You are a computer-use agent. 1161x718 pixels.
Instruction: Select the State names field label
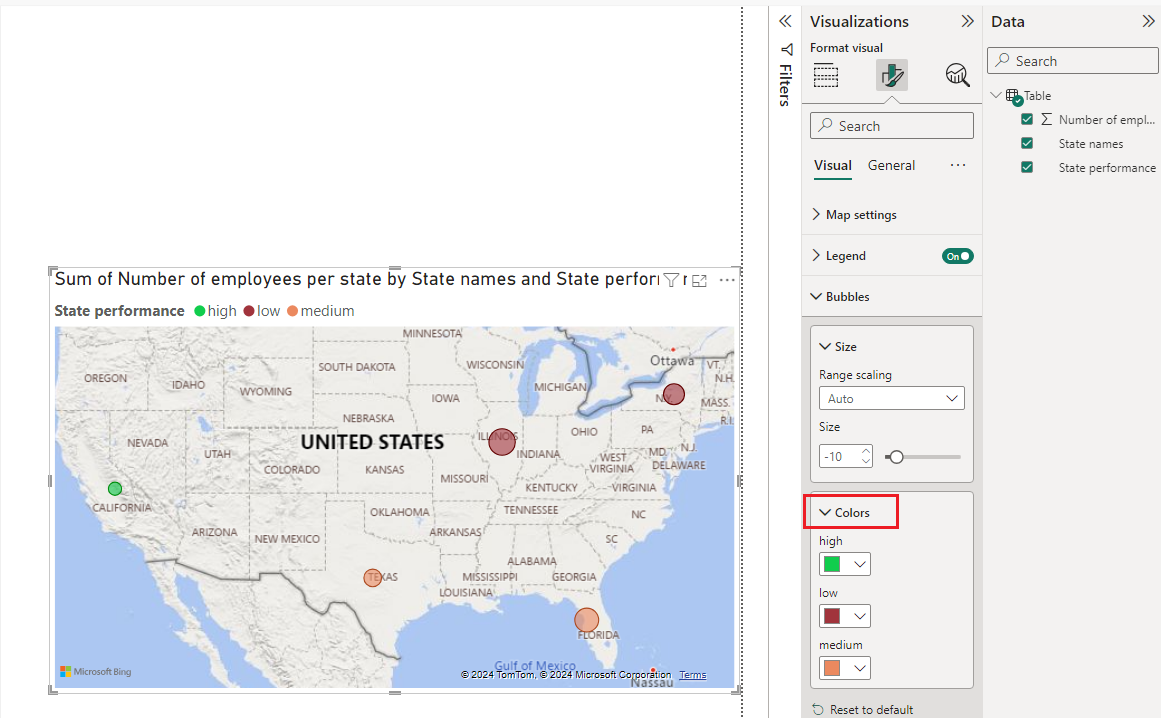(x=1091, y=144)
